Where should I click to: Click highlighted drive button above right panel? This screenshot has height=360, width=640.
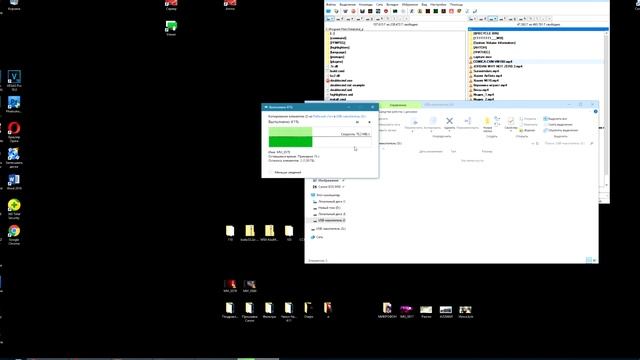click(x=493, y=19)
